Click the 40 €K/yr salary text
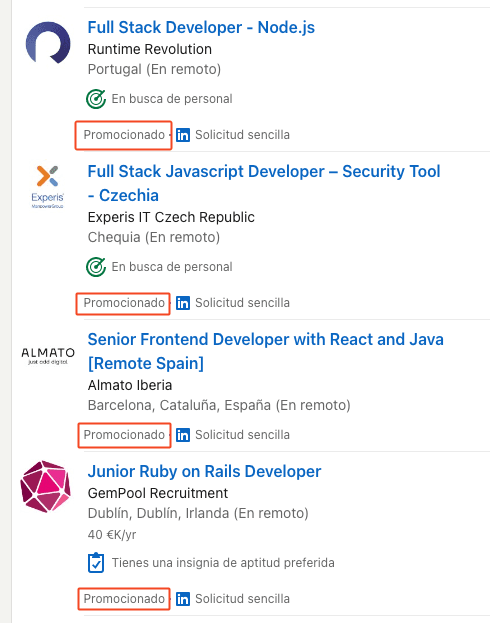 pos(112,535)
